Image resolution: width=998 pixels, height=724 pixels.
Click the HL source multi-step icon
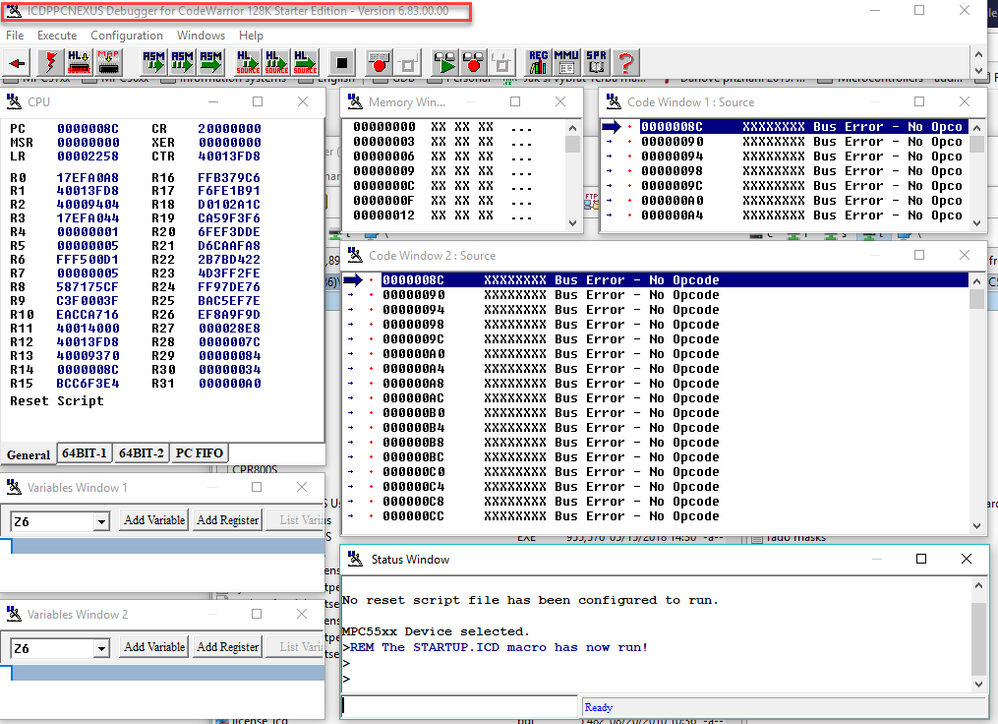click(x=277, y=63)
